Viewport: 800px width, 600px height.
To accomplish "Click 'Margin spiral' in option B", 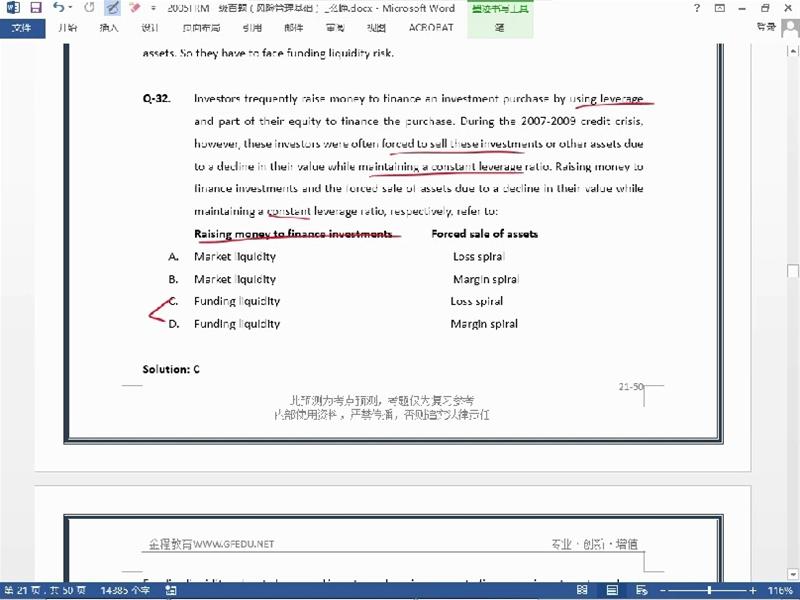I will [x=486, y=279].
